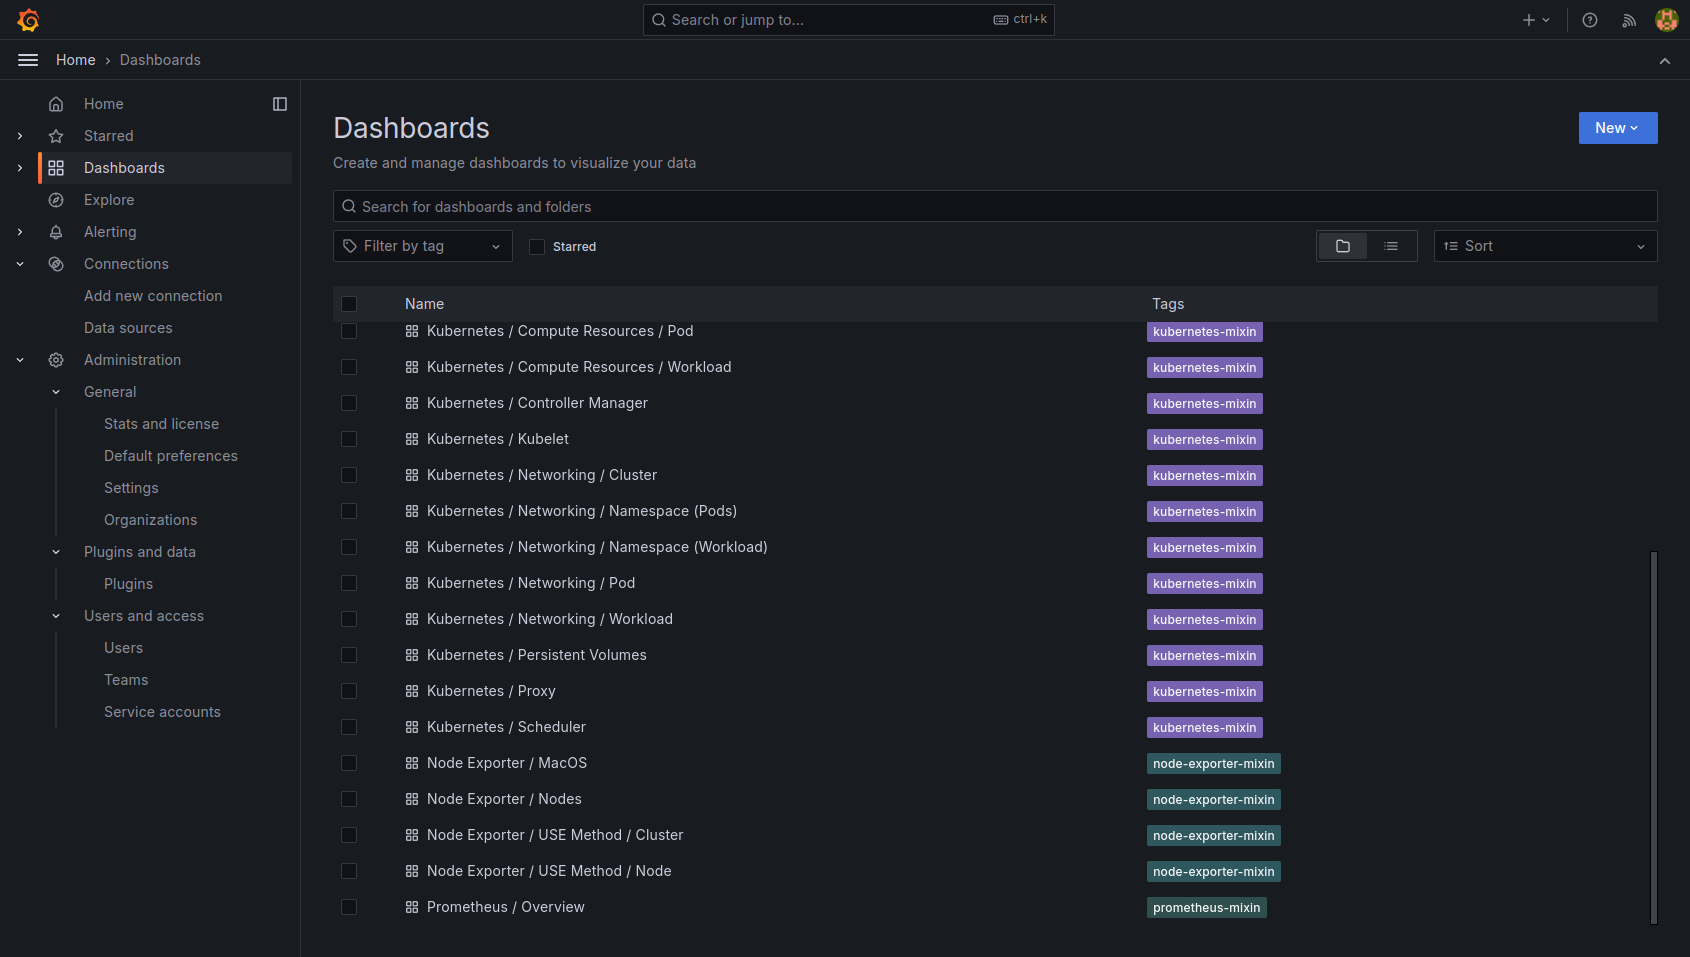1690x957 pixels.
Task: Open Kubernetes / Networking / Pod dashboard
Action: pos(531,583)
